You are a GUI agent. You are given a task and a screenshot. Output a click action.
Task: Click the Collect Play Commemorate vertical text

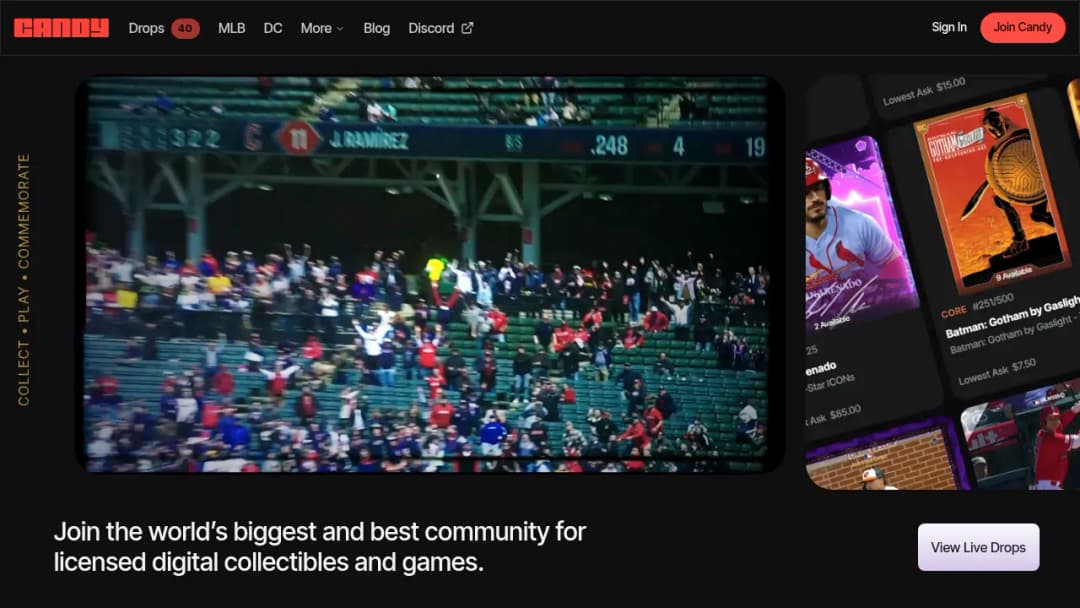(24, 280)
